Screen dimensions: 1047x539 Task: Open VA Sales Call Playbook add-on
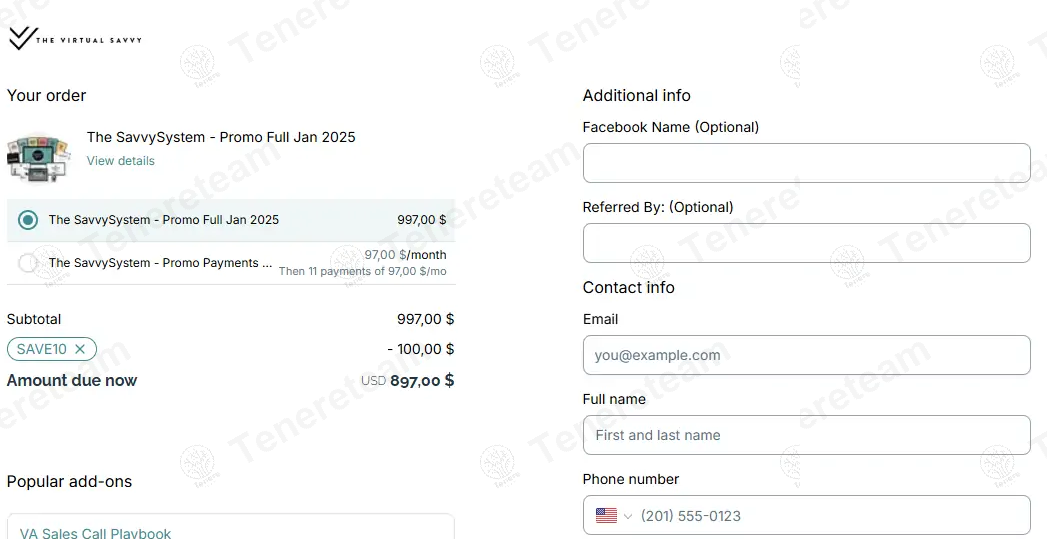click(x=96, y=533)
